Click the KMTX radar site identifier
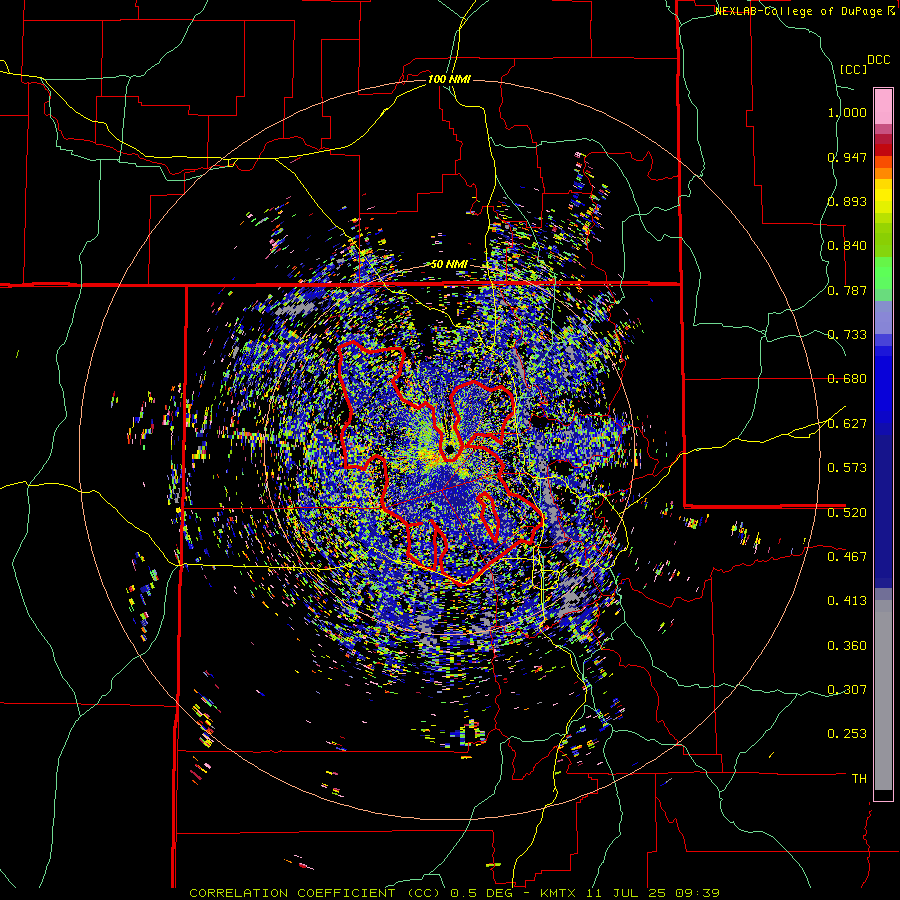Image resolution: width=900 pixels, height=900 pixels. click(560, 893)
